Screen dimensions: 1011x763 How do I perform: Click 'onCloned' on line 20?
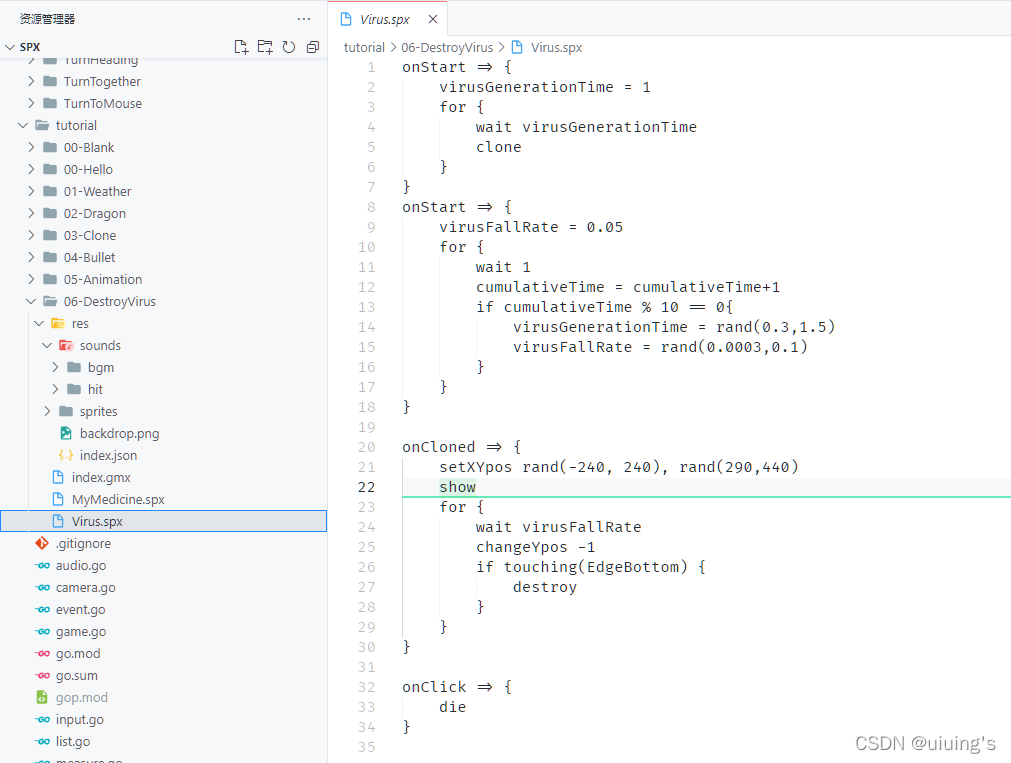438,447
